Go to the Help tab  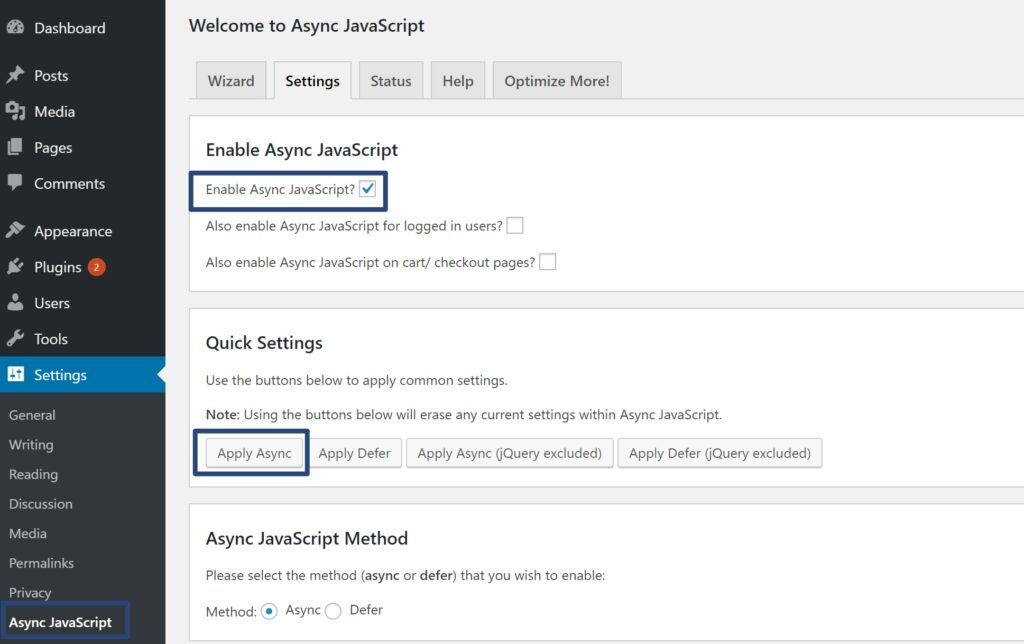pos(458,81)
